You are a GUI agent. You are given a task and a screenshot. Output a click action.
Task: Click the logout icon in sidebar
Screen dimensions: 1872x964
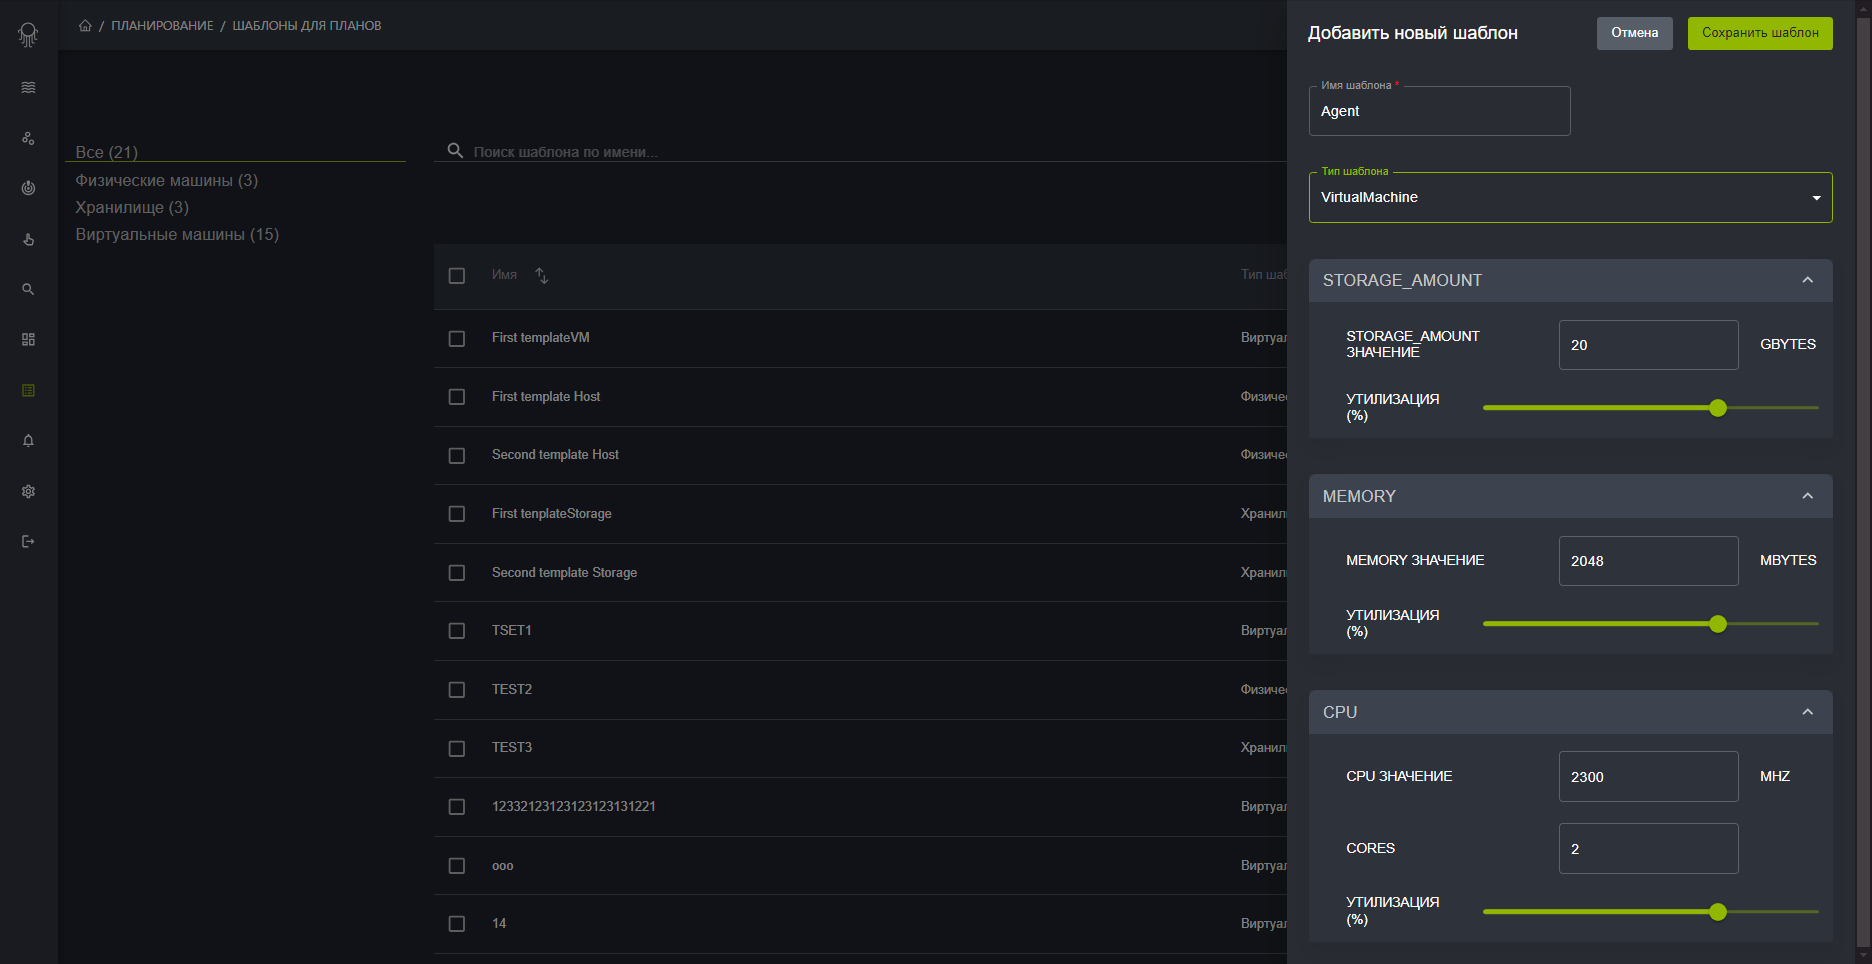(28, 542)
